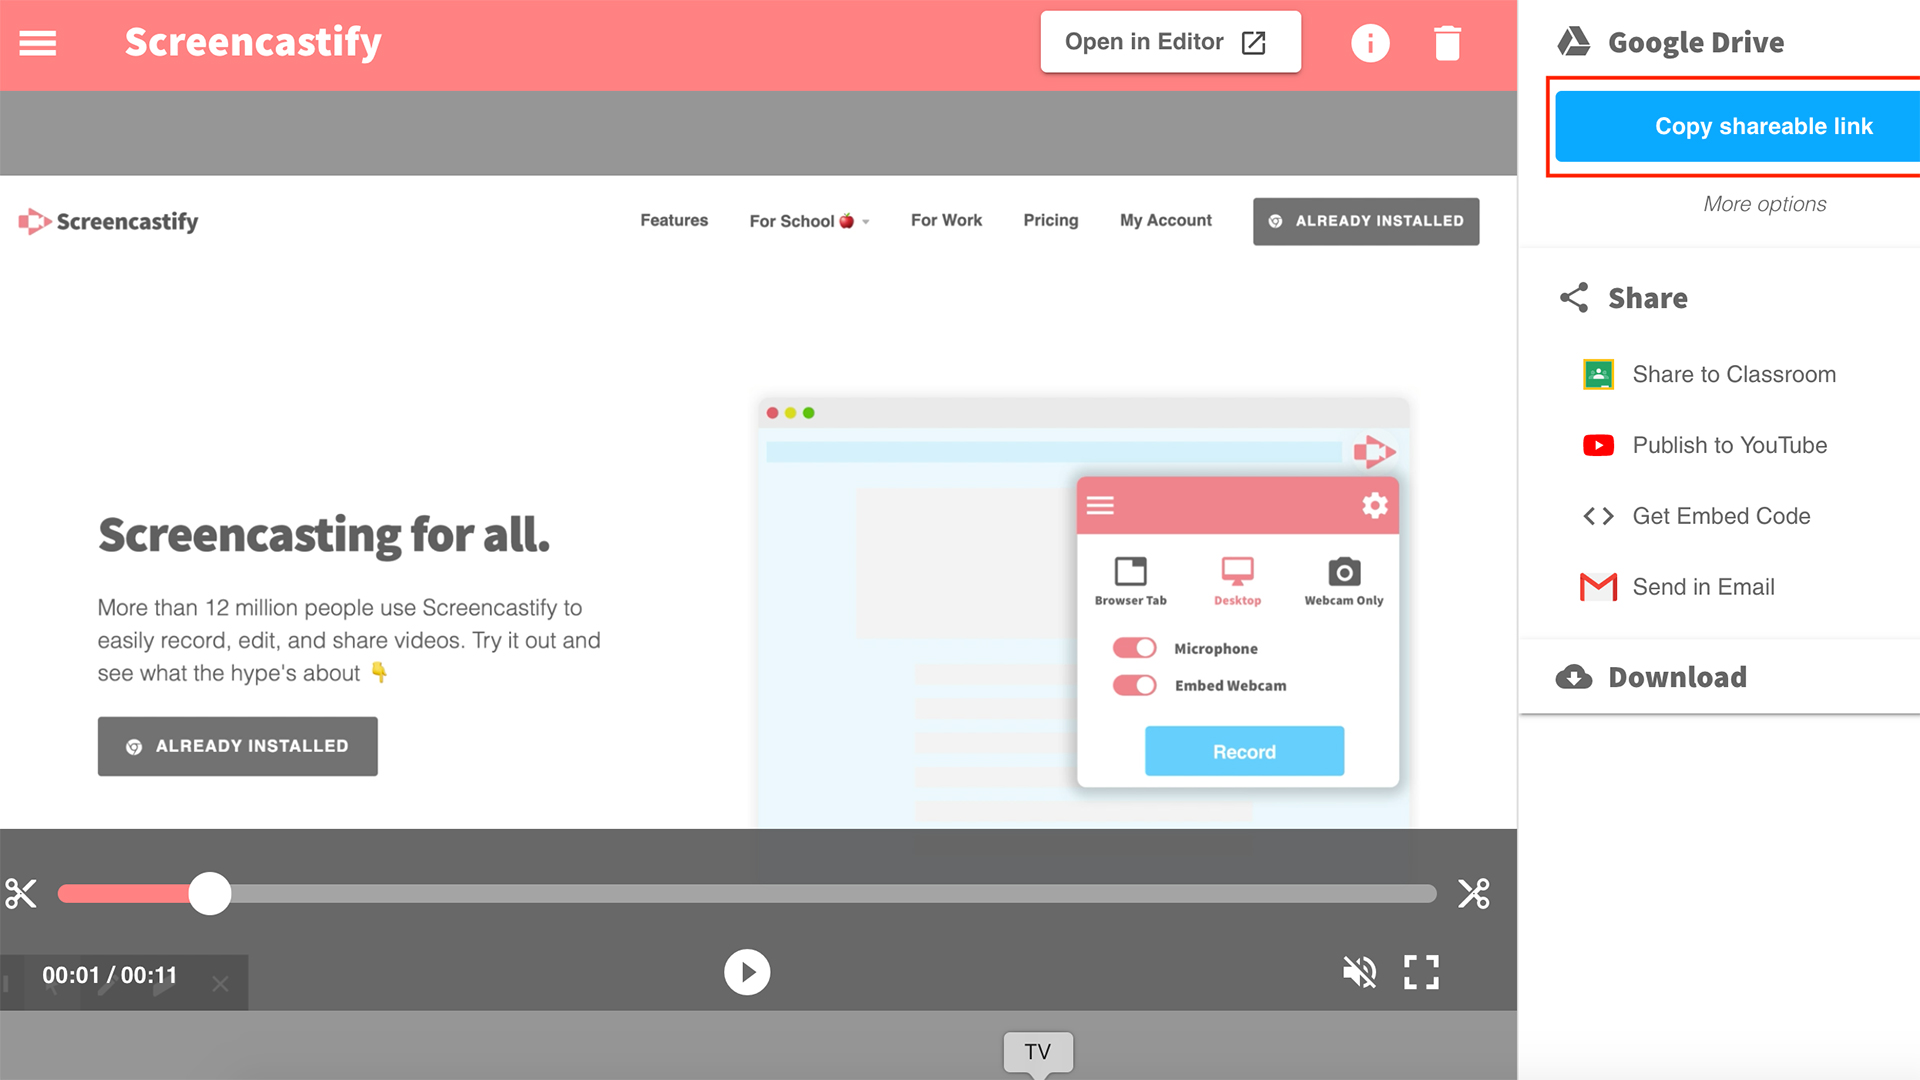
Task: Click the Webcam Only recording icon
Action: (1344, 571)
